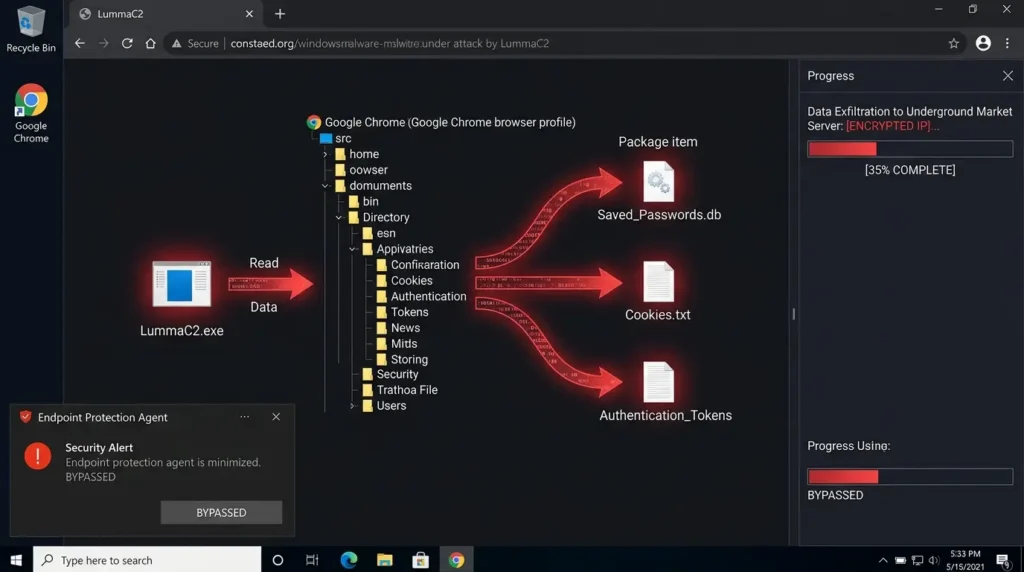
Task: Select the Trathoa File folder
Action: (400, 390)
